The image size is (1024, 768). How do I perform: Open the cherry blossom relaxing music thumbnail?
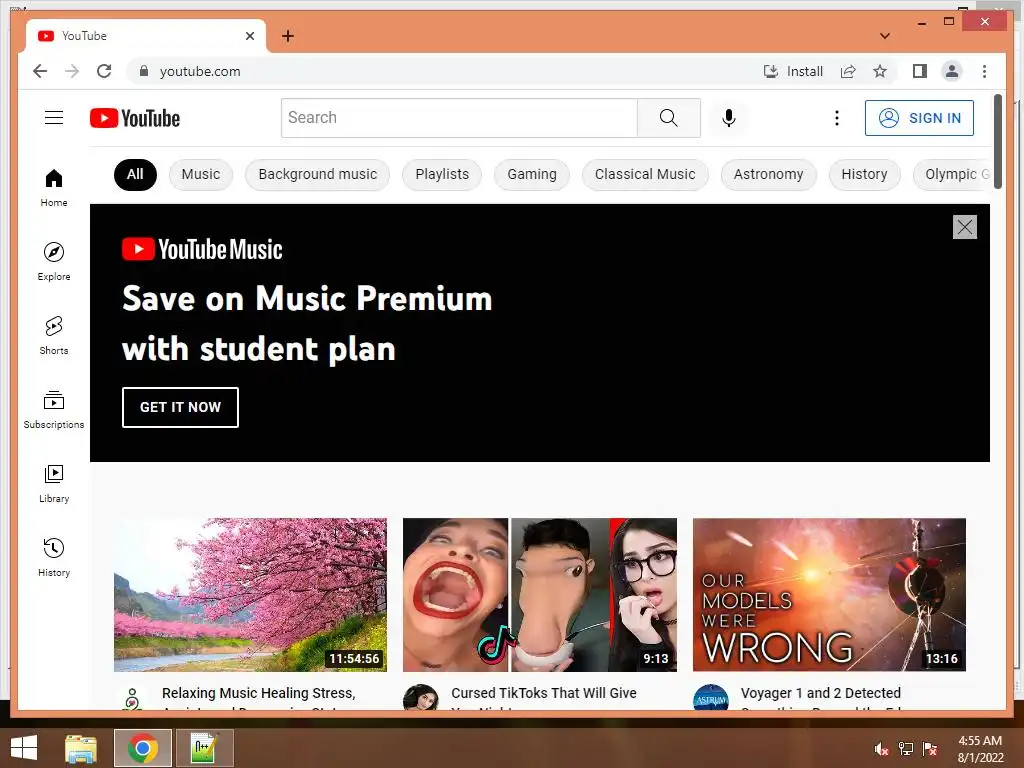tap(250, 595)
